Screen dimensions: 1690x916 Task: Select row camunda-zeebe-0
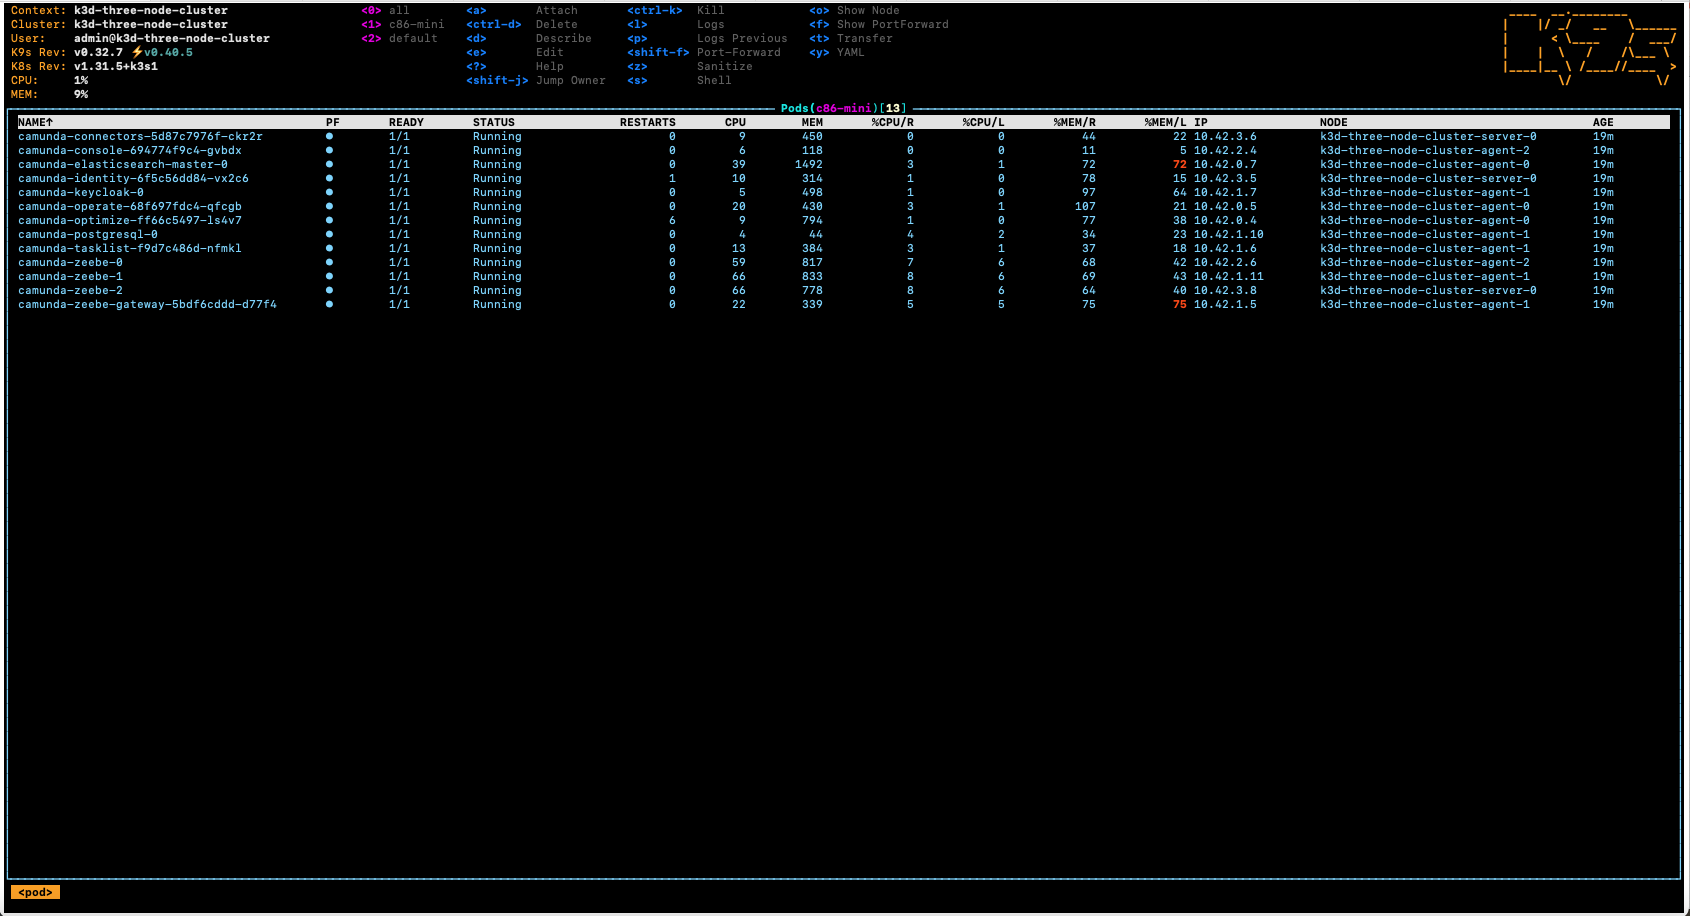click(x=843, y=262)
